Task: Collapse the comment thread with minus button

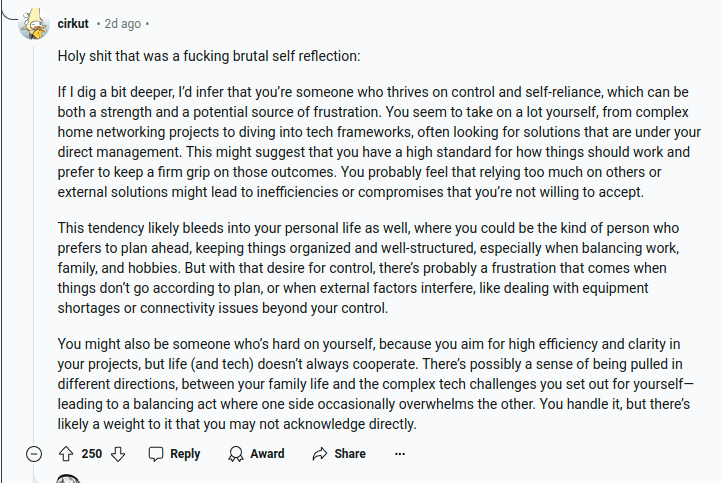Action: [x=34, y=454]
